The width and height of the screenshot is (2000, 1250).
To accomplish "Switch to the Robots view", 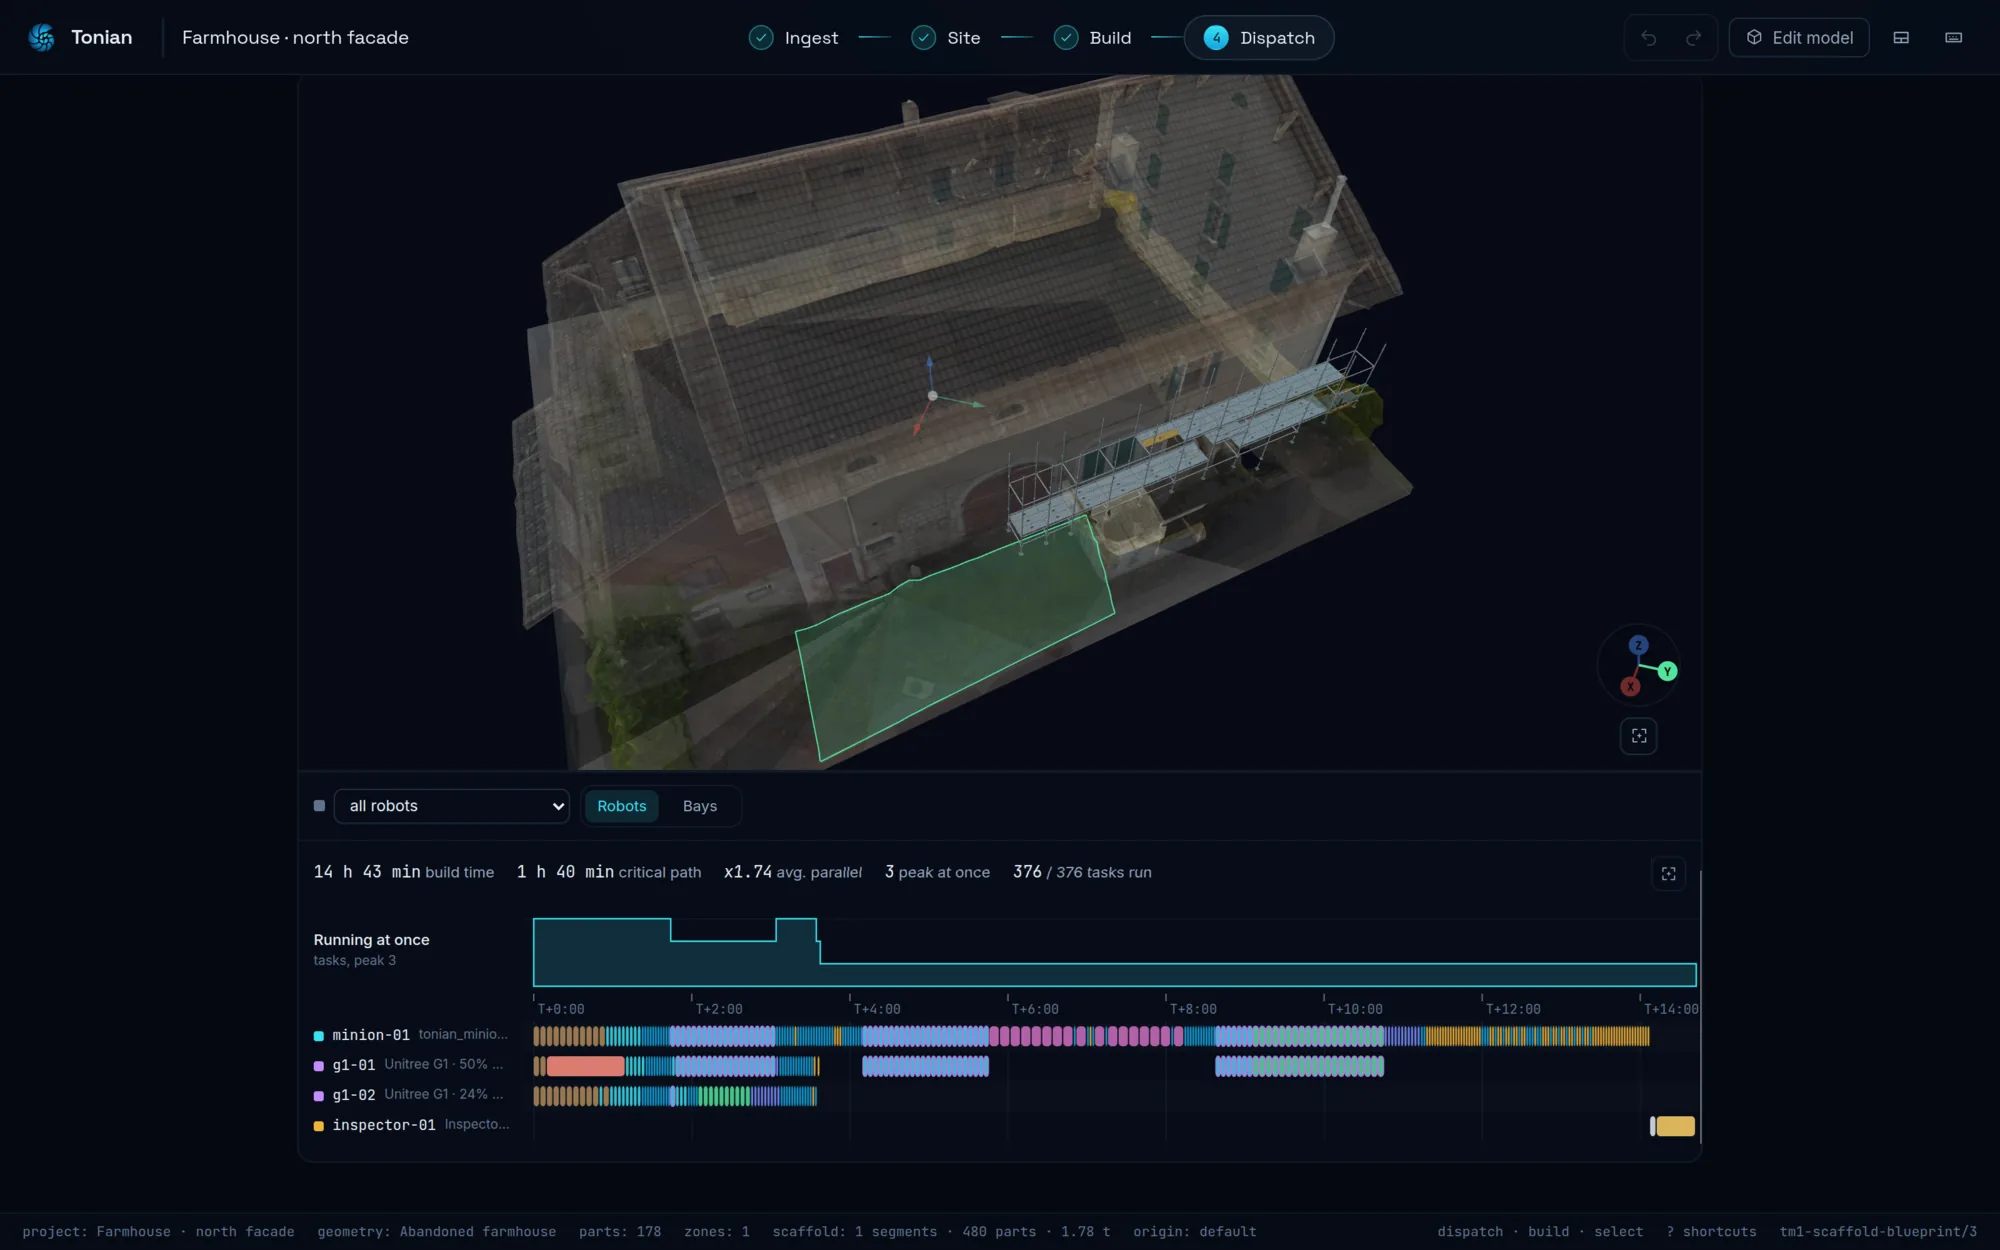I will (x=621, y=806).
